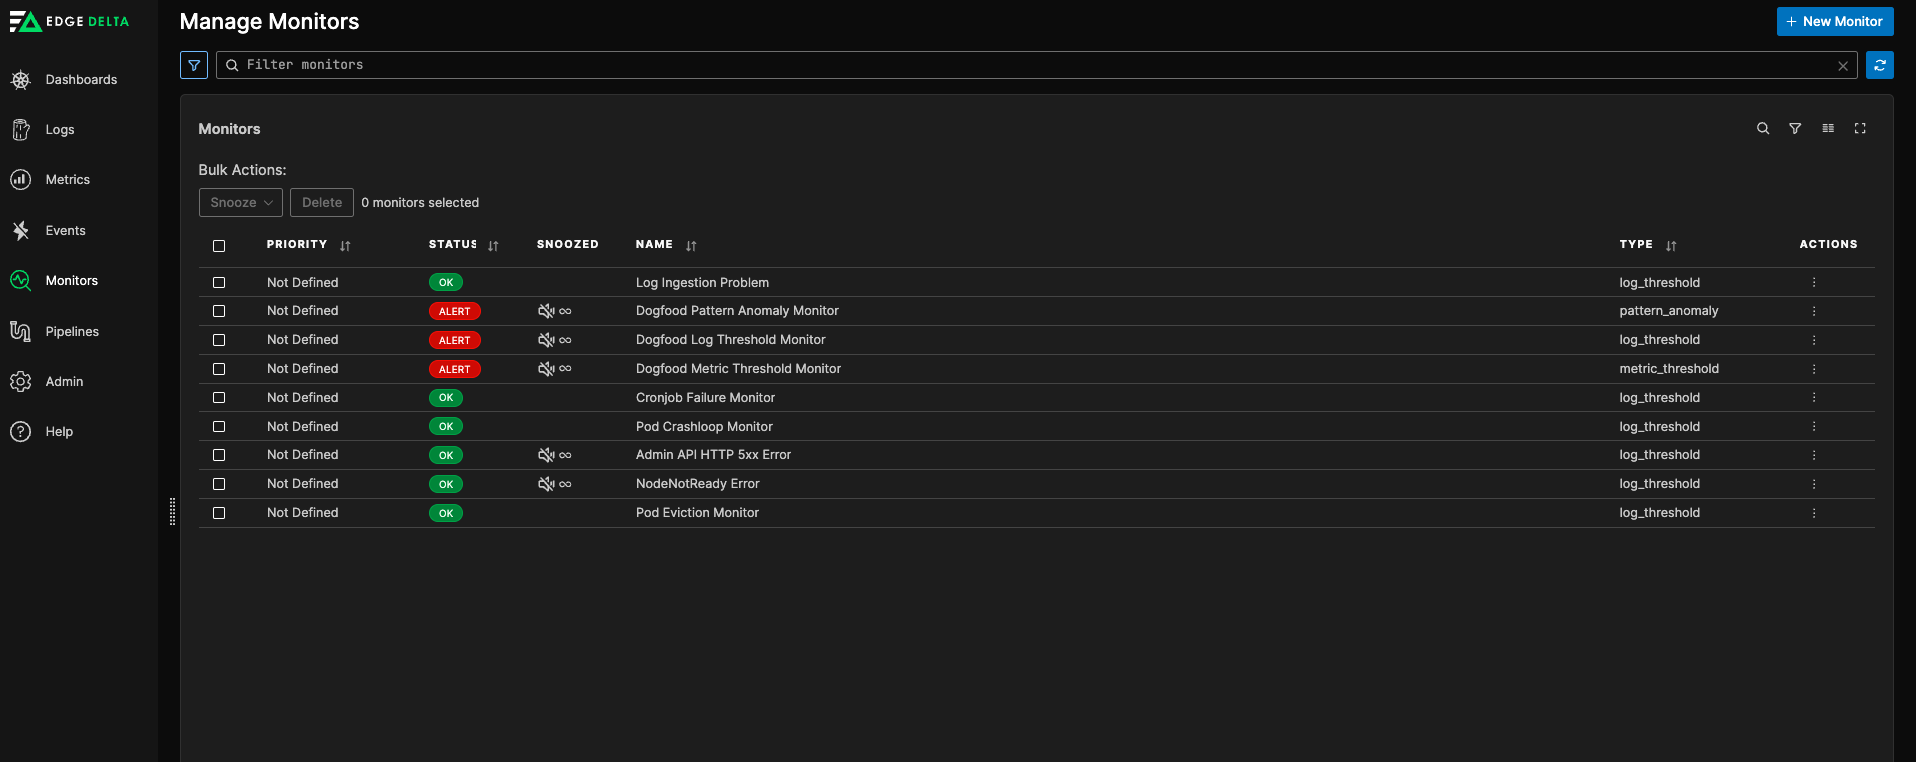1916x762 pixels.
Task: Sort monitors by the Priority column
Action: pos(345,246)
